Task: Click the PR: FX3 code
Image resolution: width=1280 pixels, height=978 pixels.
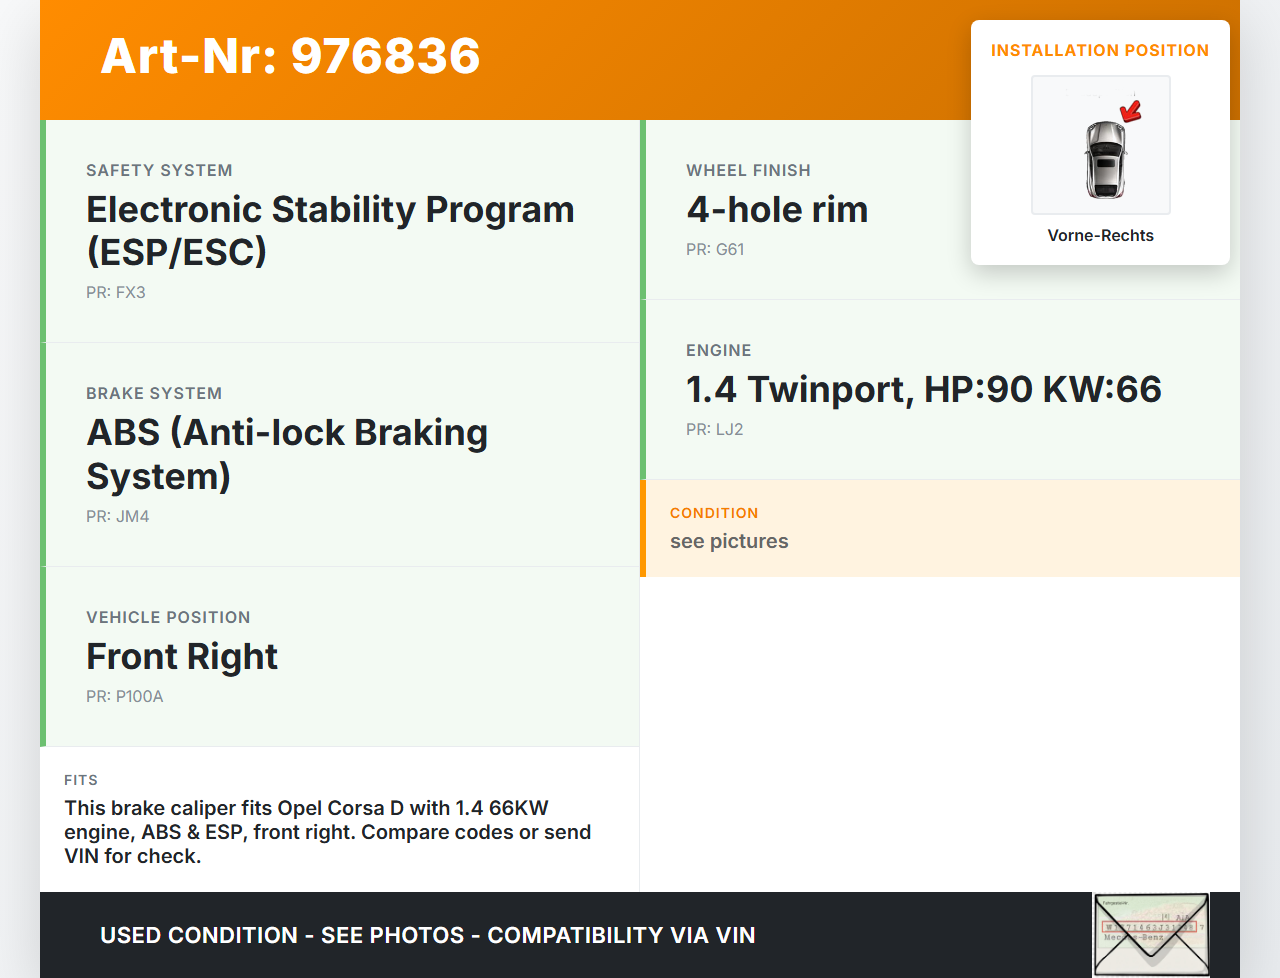Action: click(116, 293)
